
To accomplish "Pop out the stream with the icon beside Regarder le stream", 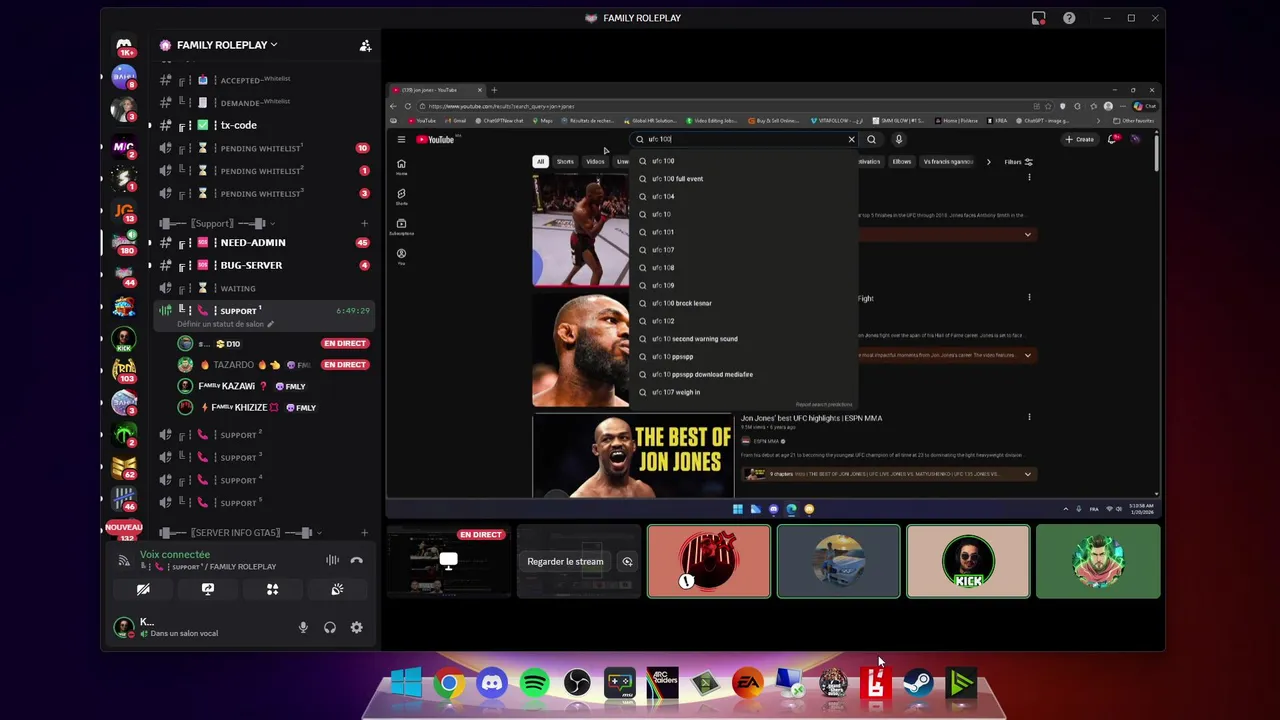I will [627, 561].
